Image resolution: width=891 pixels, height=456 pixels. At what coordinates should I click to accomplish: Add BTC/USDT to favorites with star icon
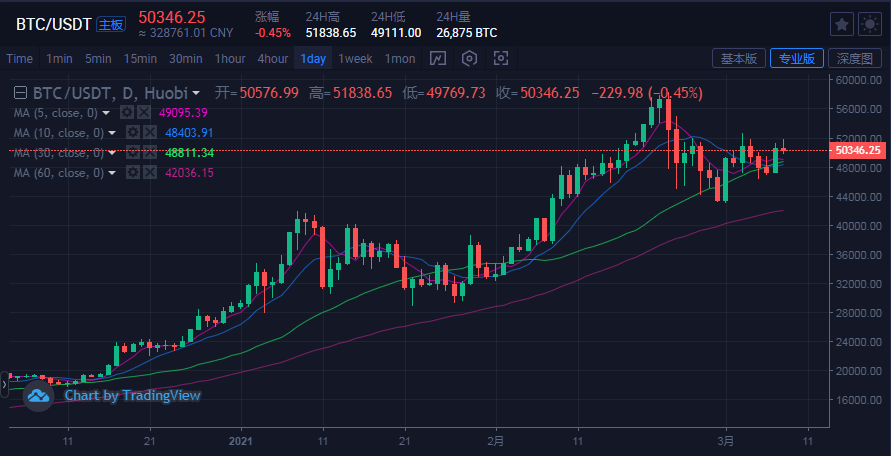(x=842, y=23)
